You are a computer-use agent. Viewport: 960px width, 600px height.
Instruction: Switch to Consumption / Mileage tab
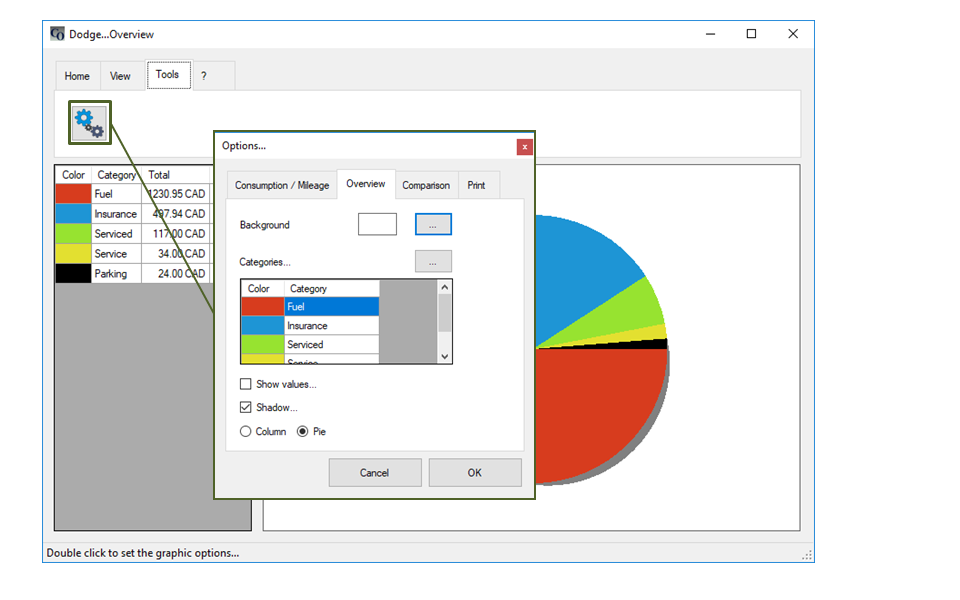281,185
